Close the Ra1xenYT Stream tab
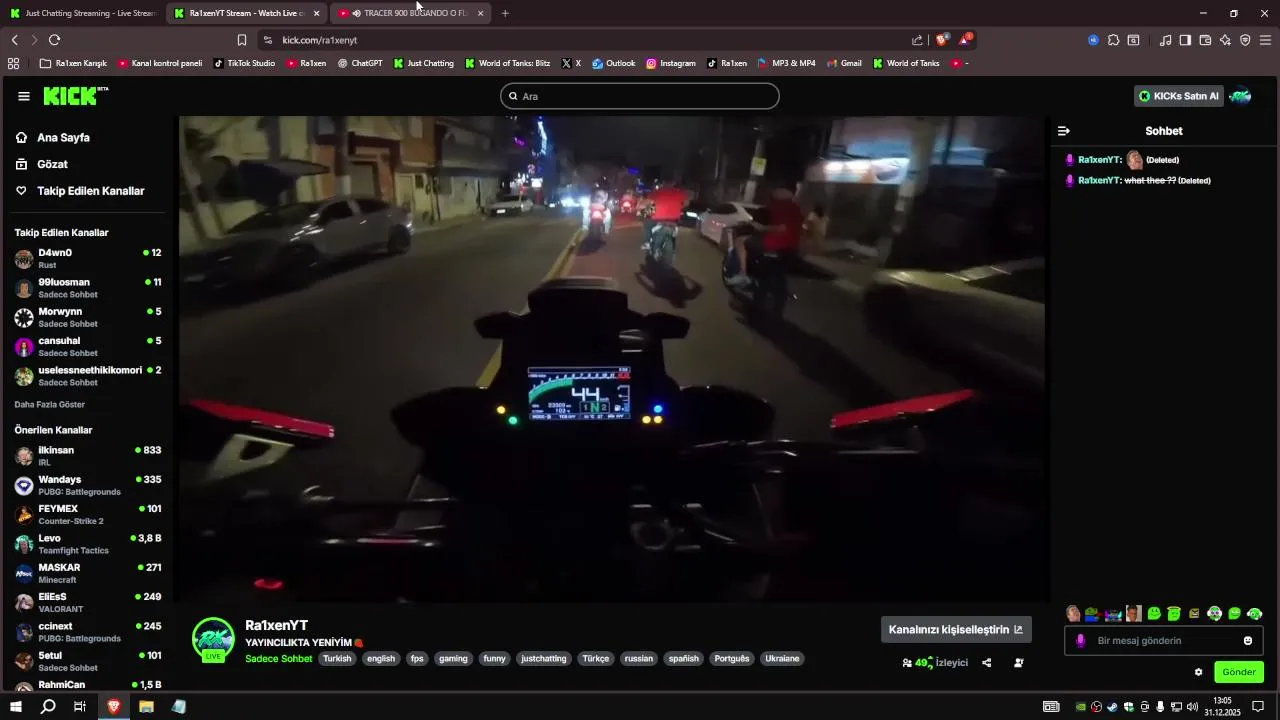Viewport: 1280px width, 720px height. click(317, 13)
